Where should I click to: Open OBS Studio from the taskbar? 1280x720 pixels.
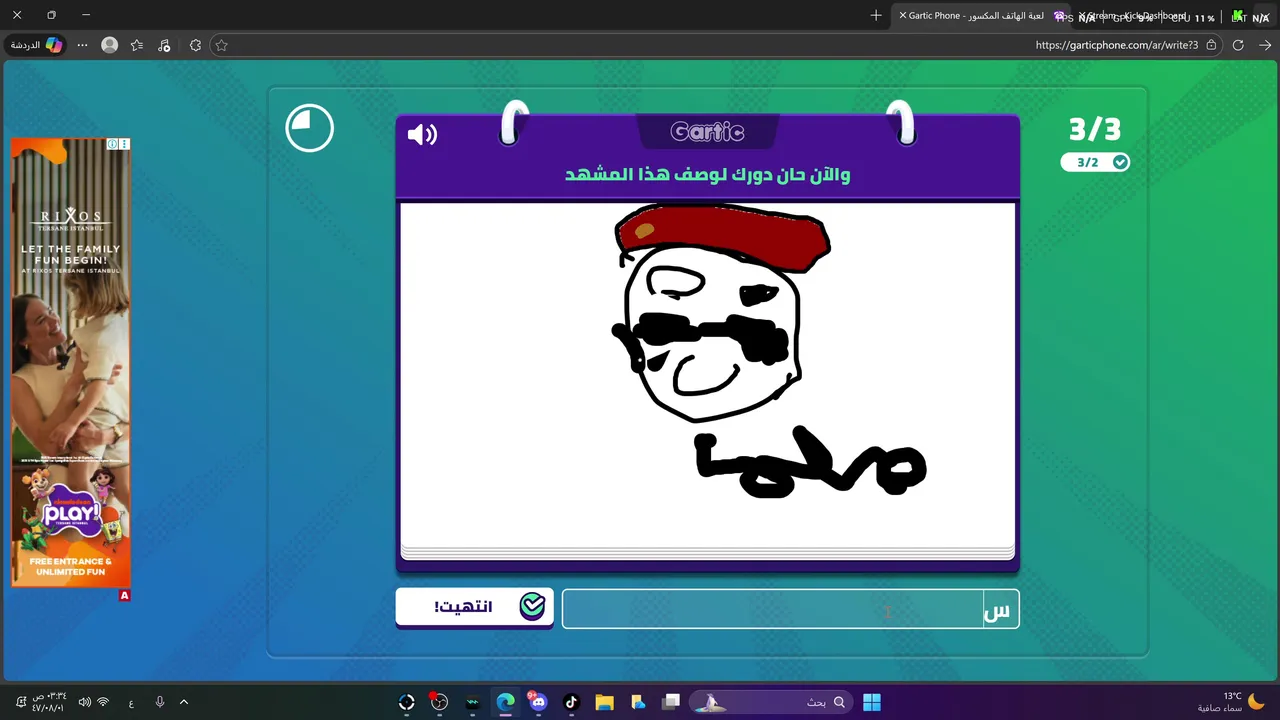click(x=439, y=702)
